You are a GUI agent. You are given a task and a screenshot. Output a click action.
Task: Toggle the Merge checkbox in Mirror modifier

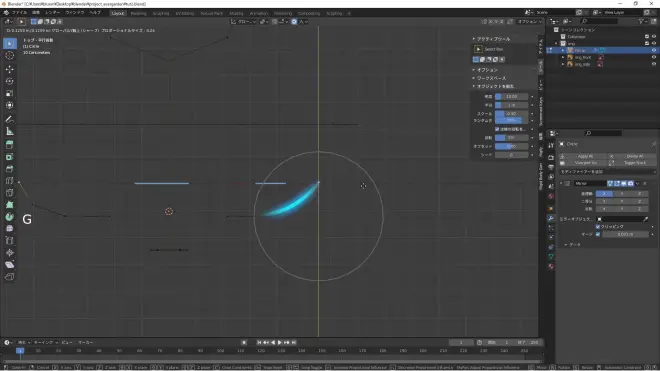click(x=598, y=234)
